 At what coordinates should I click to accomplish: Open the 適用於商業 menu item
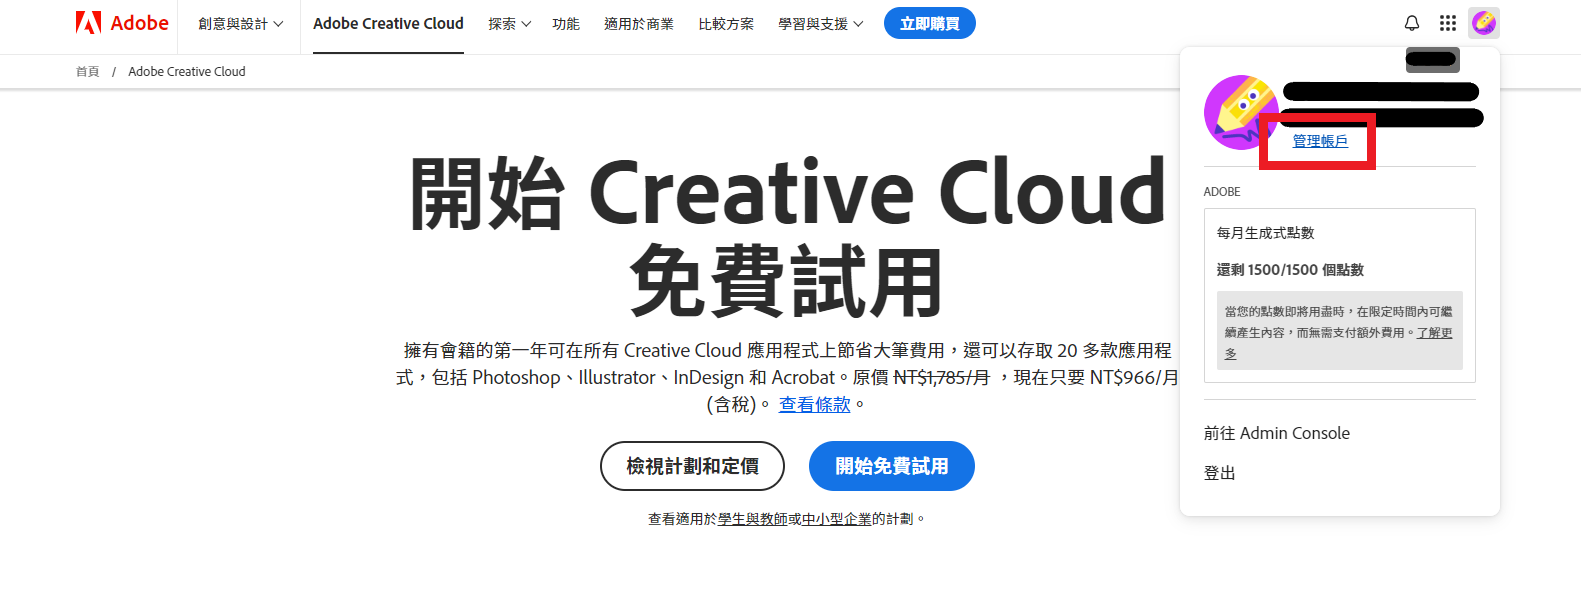point(639,24)
